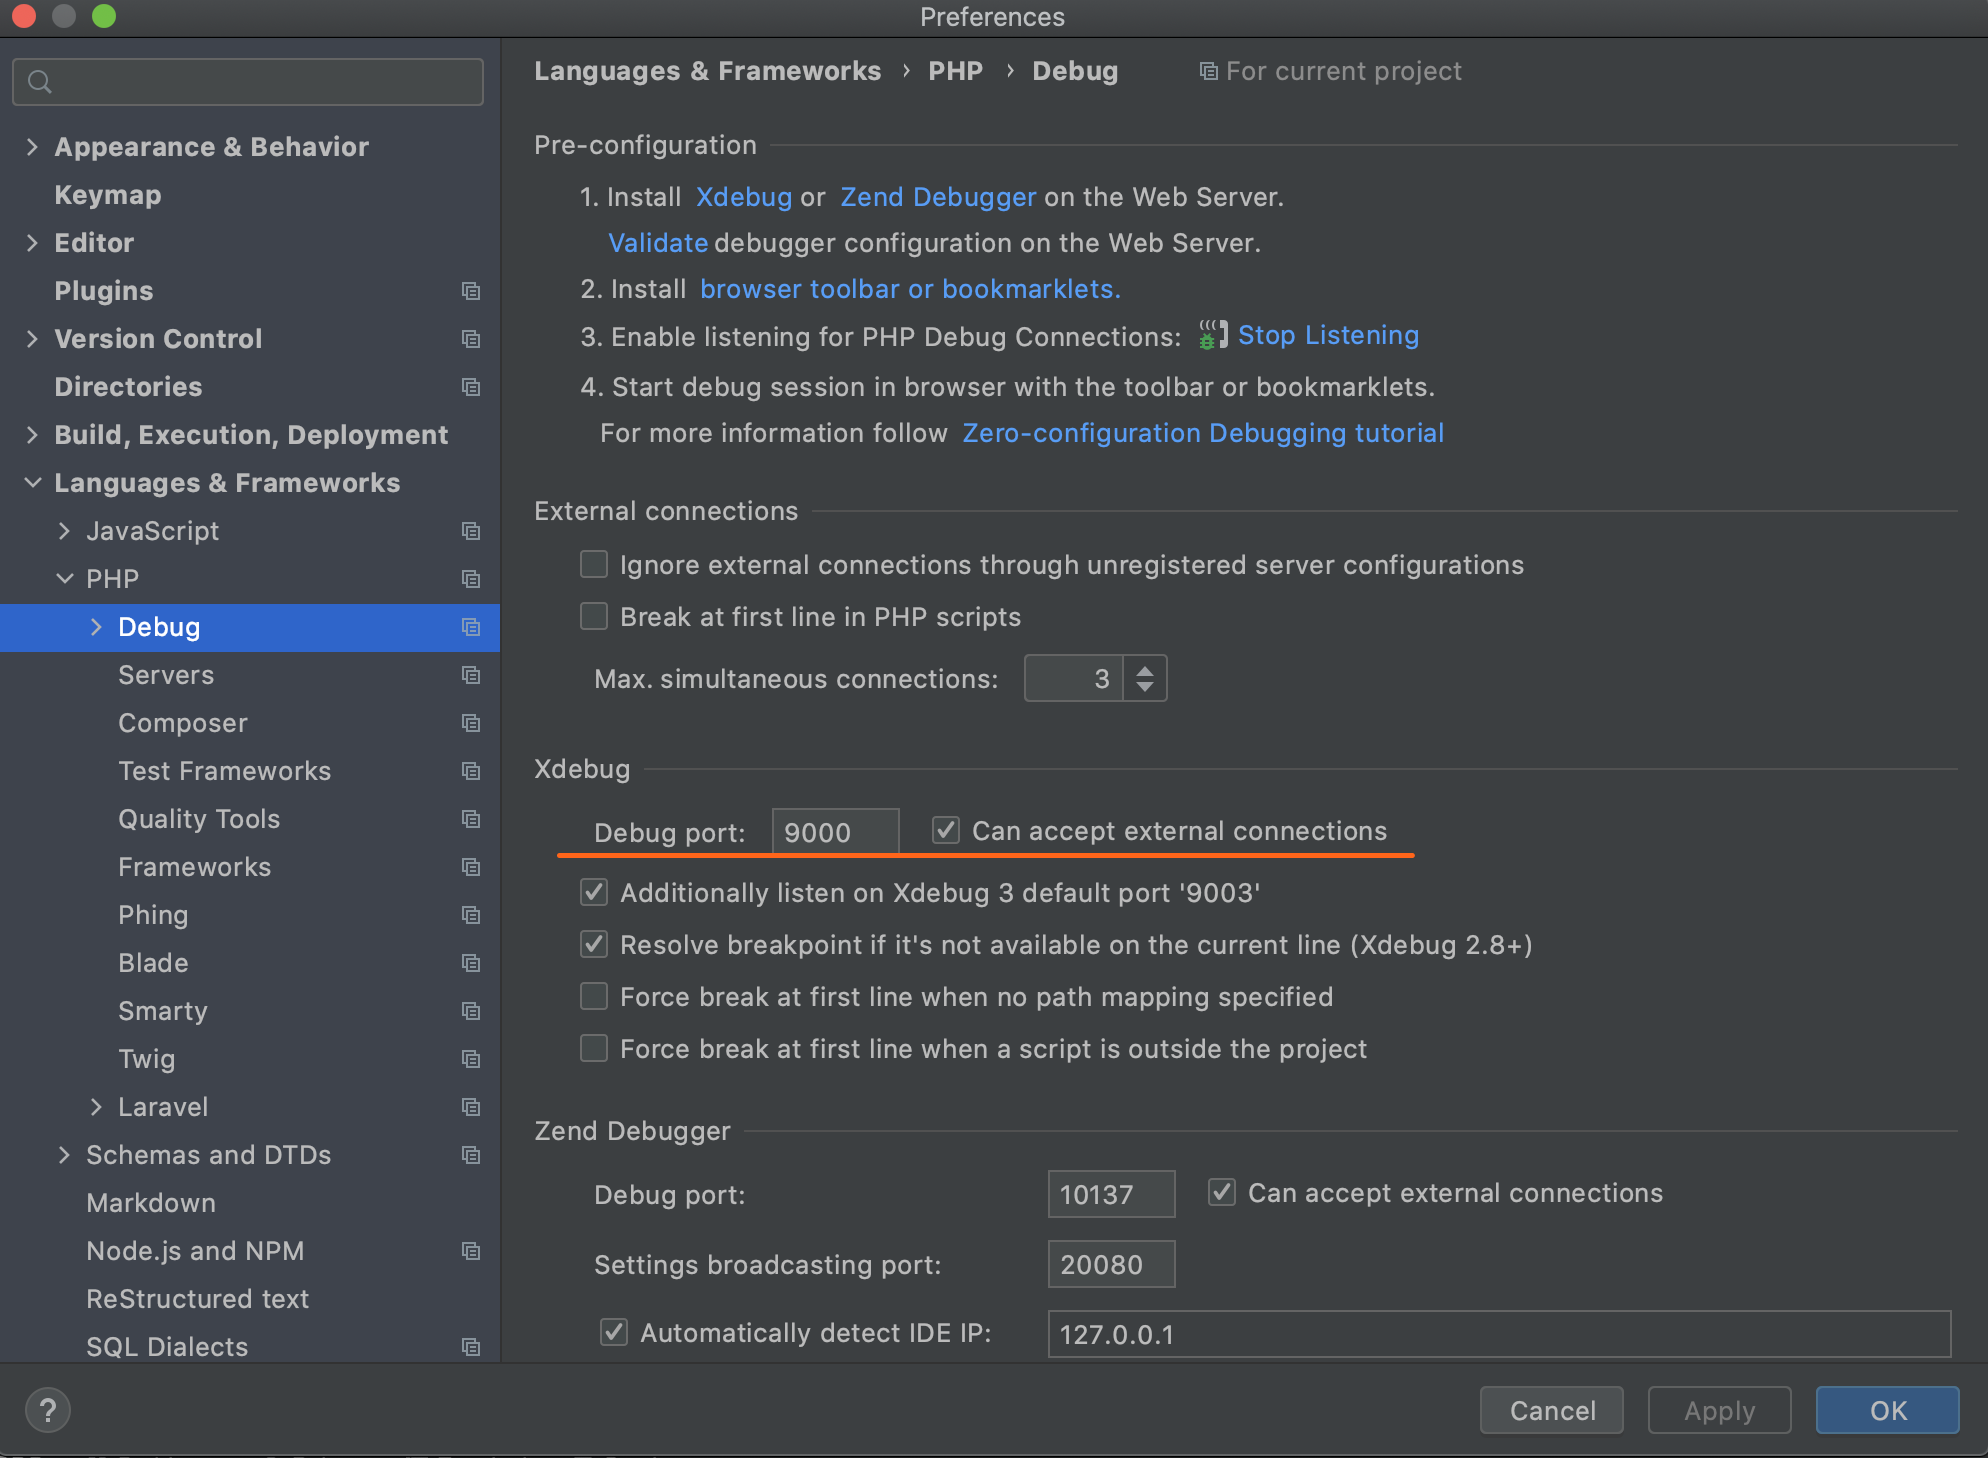Image resolution: width=1988 pixels, height=1458 pixels.
Task: Enable Break at first line in PHP scripts
Action: click(x=594, y=616)
